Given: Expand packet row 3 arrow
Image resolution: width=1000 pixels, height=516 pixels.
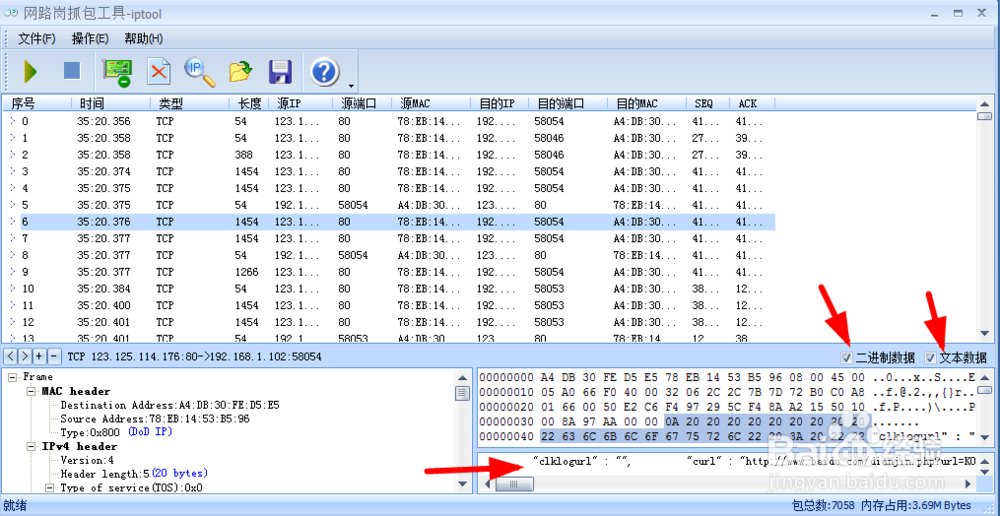Looking at the screenshot, I should coord(13,172).
